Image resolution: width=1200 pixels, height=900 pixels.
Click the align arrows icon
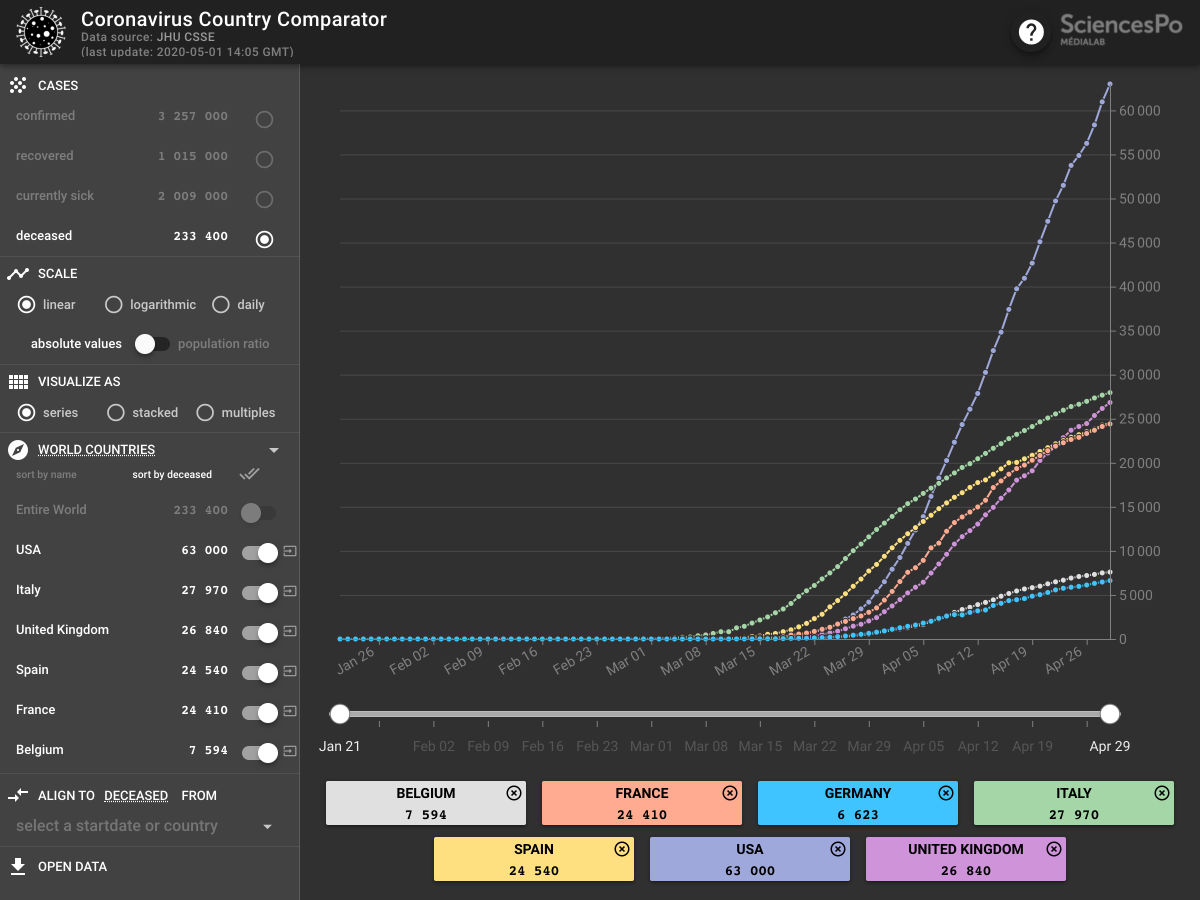coord(18,796)
